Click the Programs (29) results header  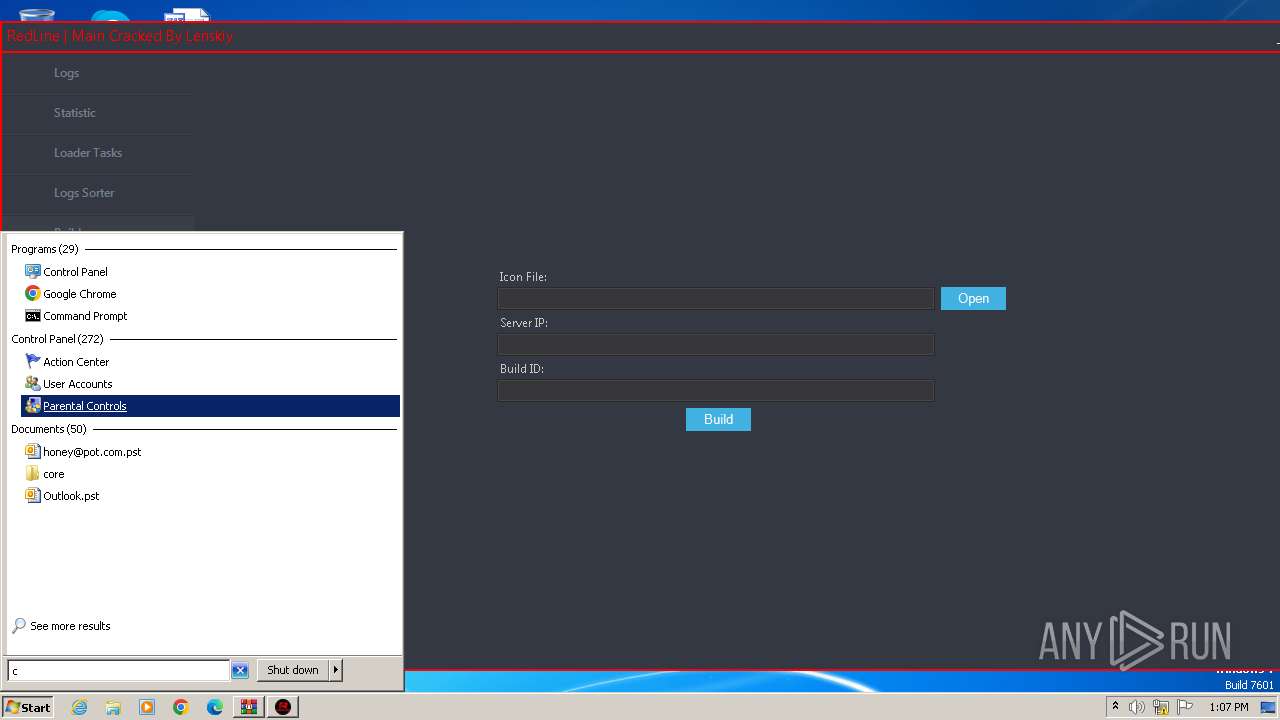pos(45,249)
